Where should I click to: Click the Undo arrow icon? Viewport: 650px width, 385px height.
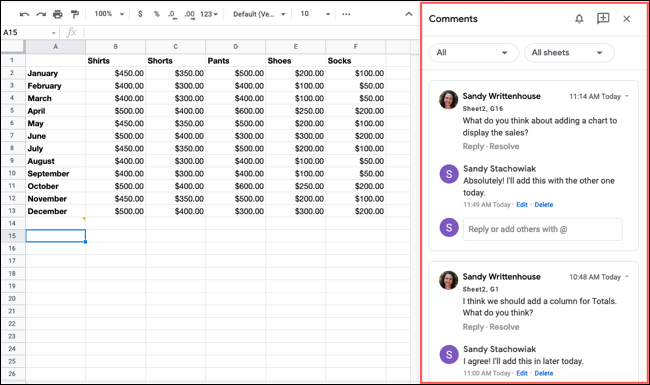(24, 14)
